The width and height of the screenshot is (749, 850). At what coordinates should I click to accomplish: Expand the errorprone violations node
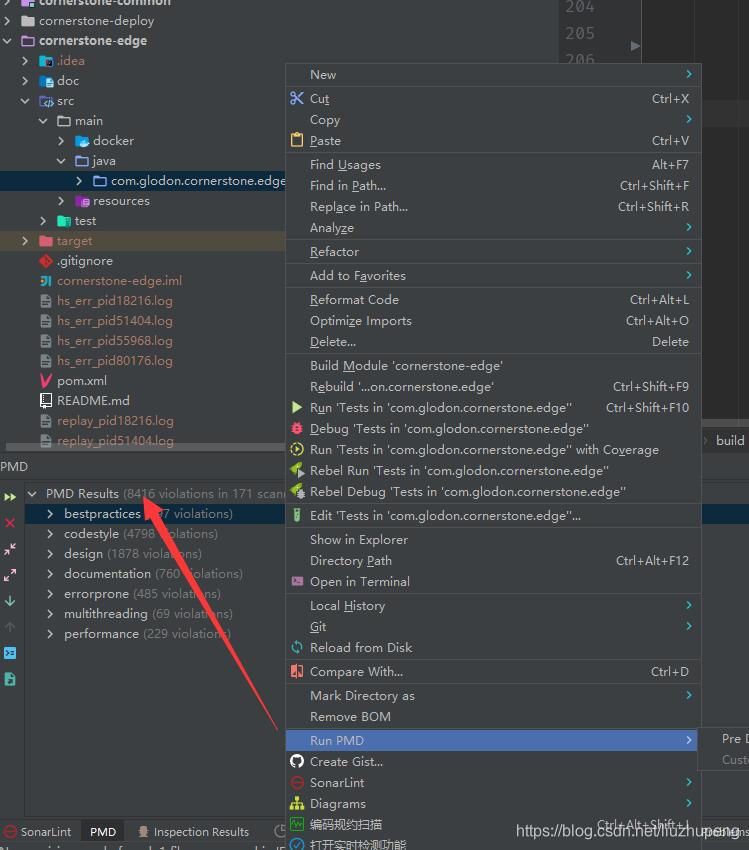pos(50,594)
